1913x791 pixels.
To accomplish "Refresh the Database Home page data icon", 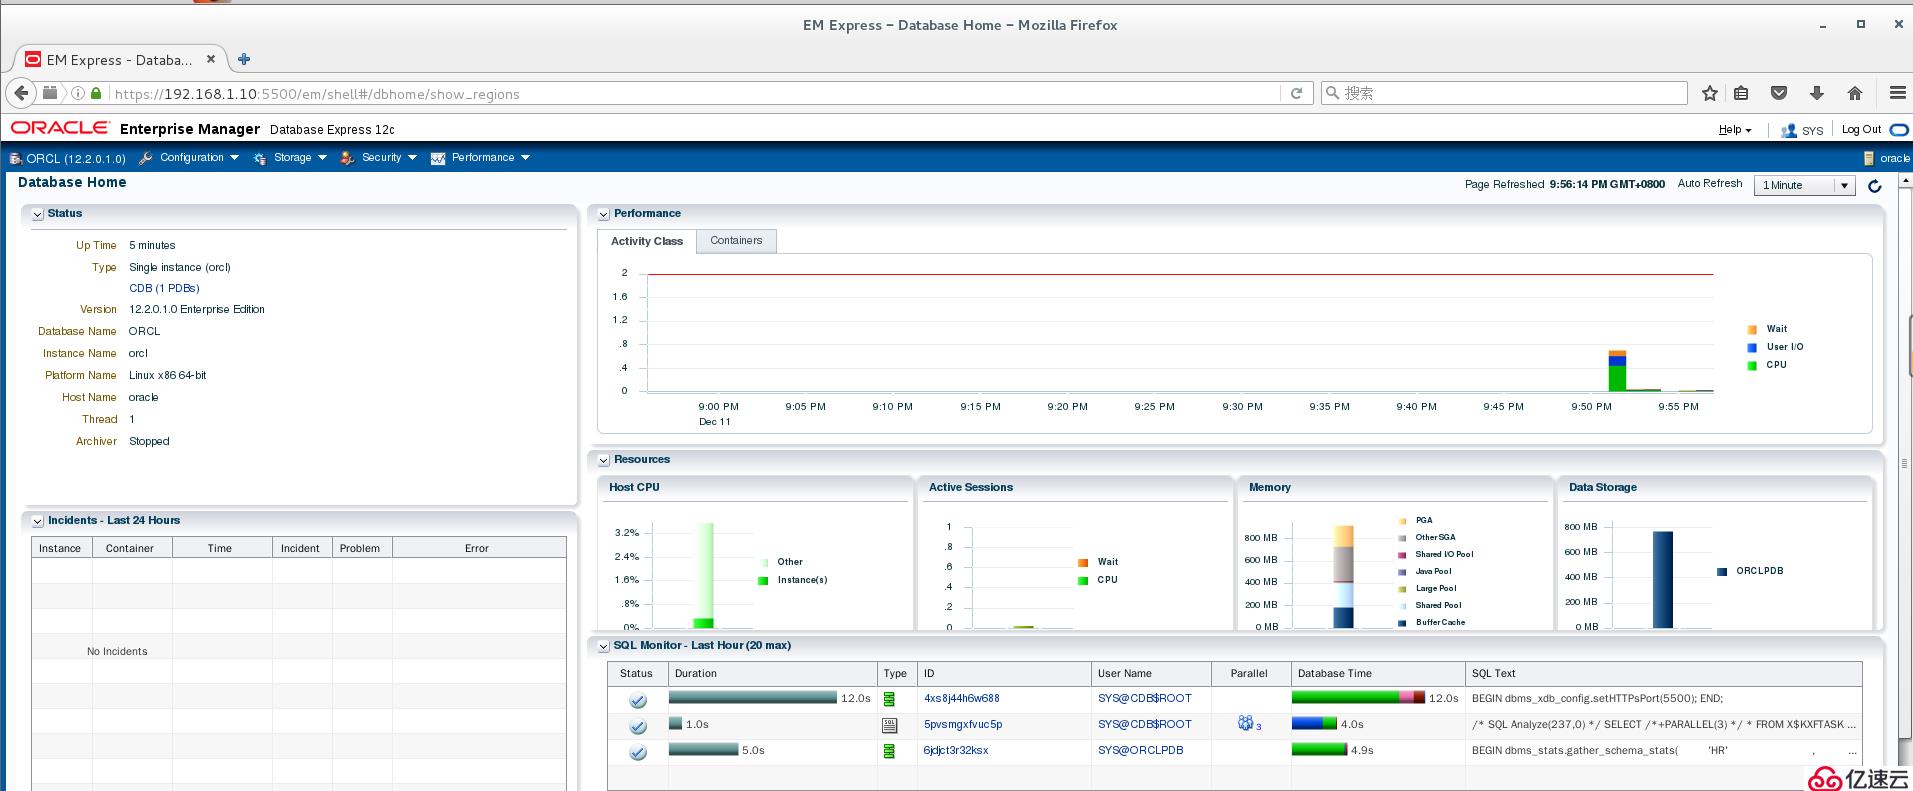I will (1875, 185).
